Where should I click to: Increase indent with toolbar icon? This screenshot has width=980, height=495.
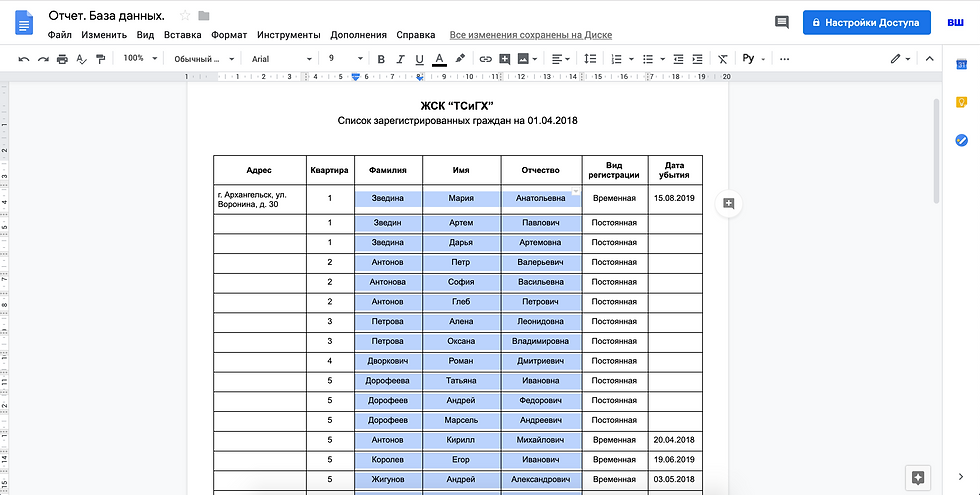[698, 59]
